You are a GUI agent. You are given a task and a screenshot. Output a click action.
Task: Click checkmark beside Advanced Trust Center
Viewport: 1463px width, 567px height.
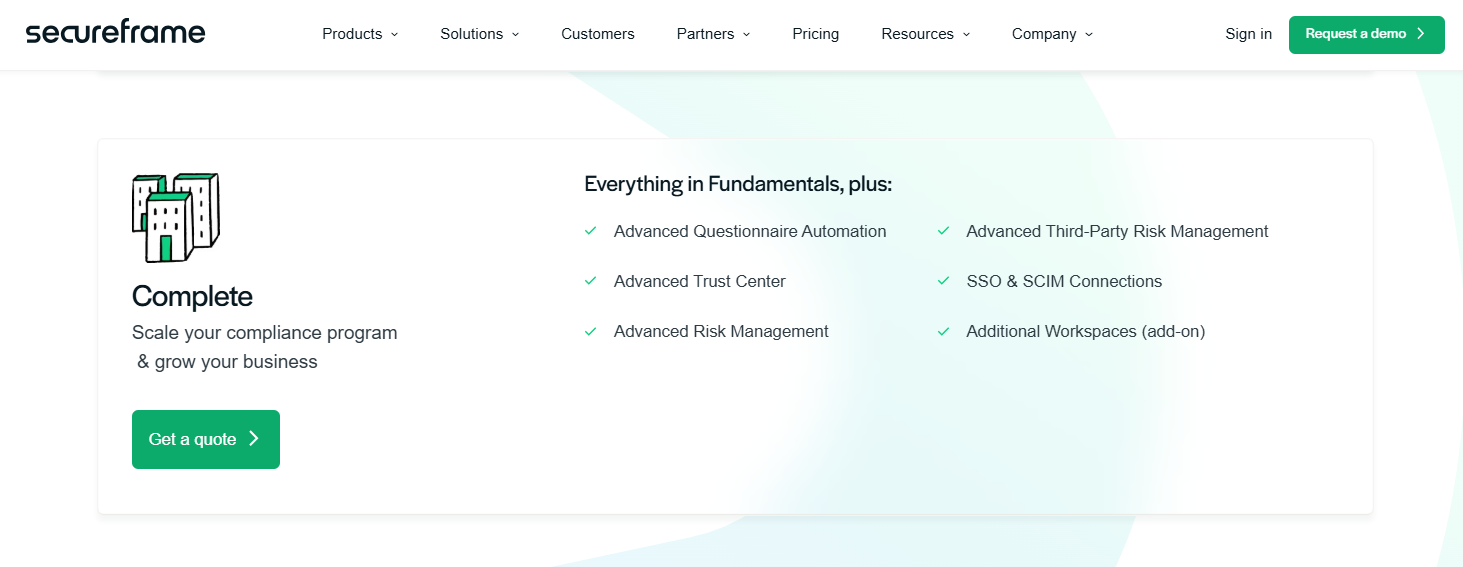[590, 281]
